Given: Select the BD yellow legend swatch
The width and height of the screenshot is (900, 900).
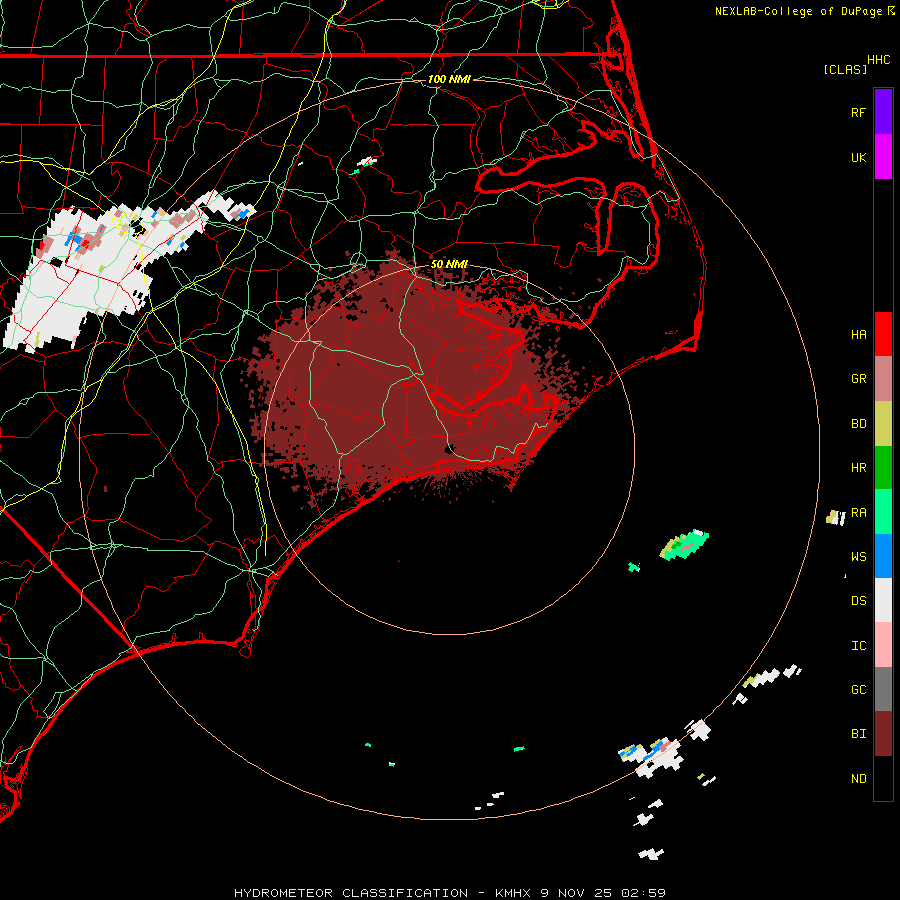Looking at the screenshot, I should 883,424.
